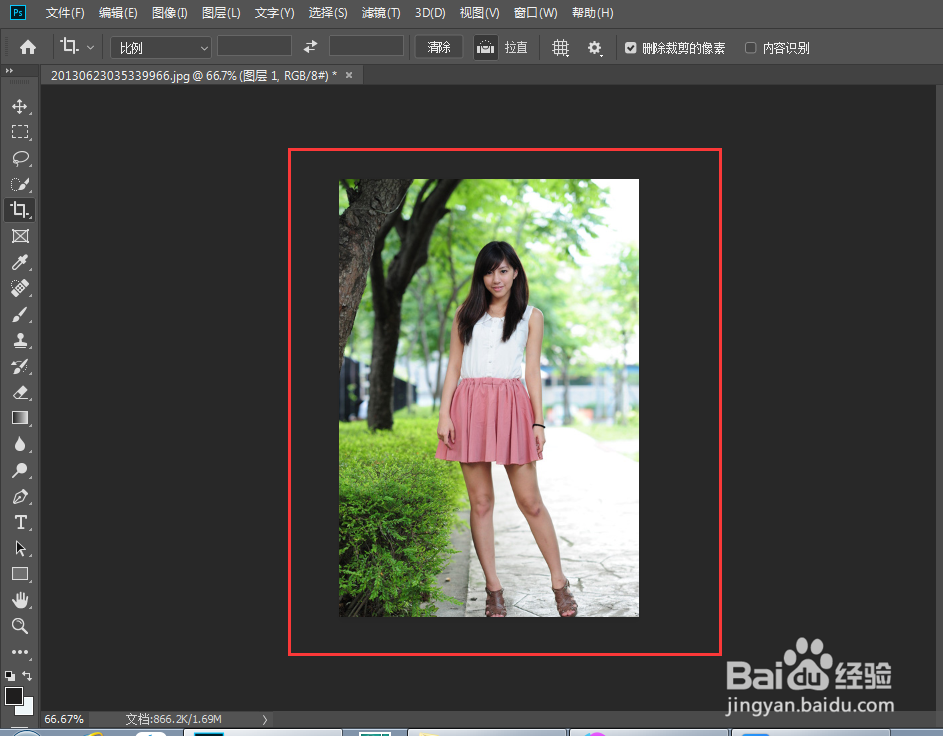The height and width of the screenshot is (738, 945).
Task: Select the Brush tool
Action: pos(20,314)
